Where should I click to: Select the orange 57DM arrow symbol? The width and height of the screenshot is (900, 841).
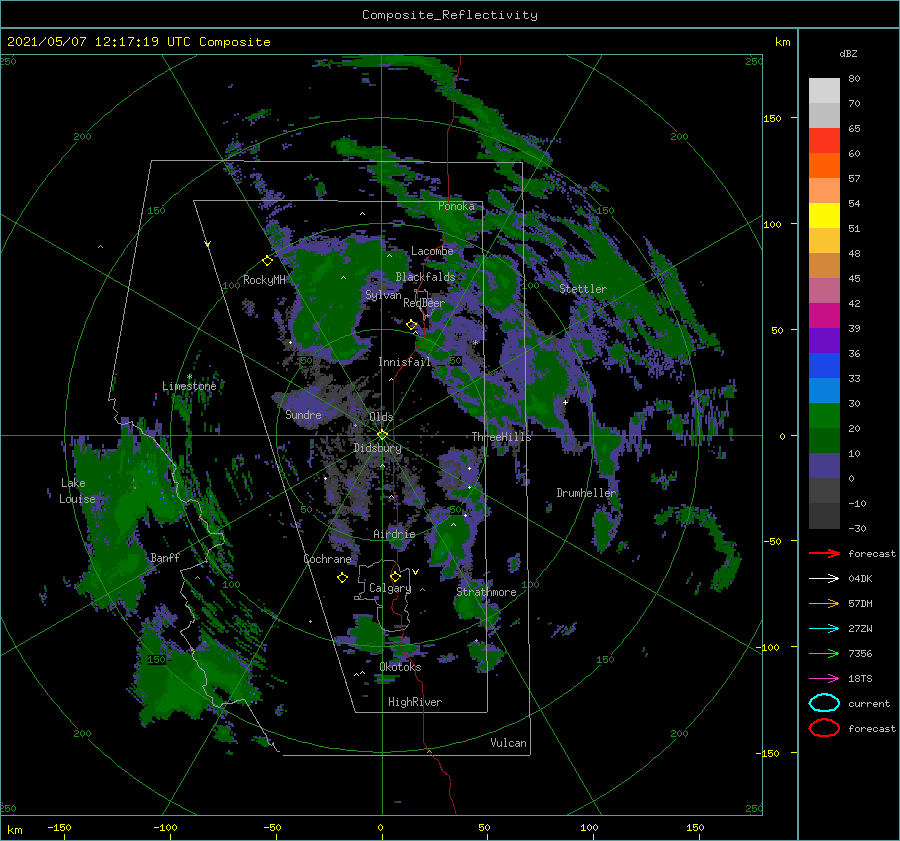824,603
